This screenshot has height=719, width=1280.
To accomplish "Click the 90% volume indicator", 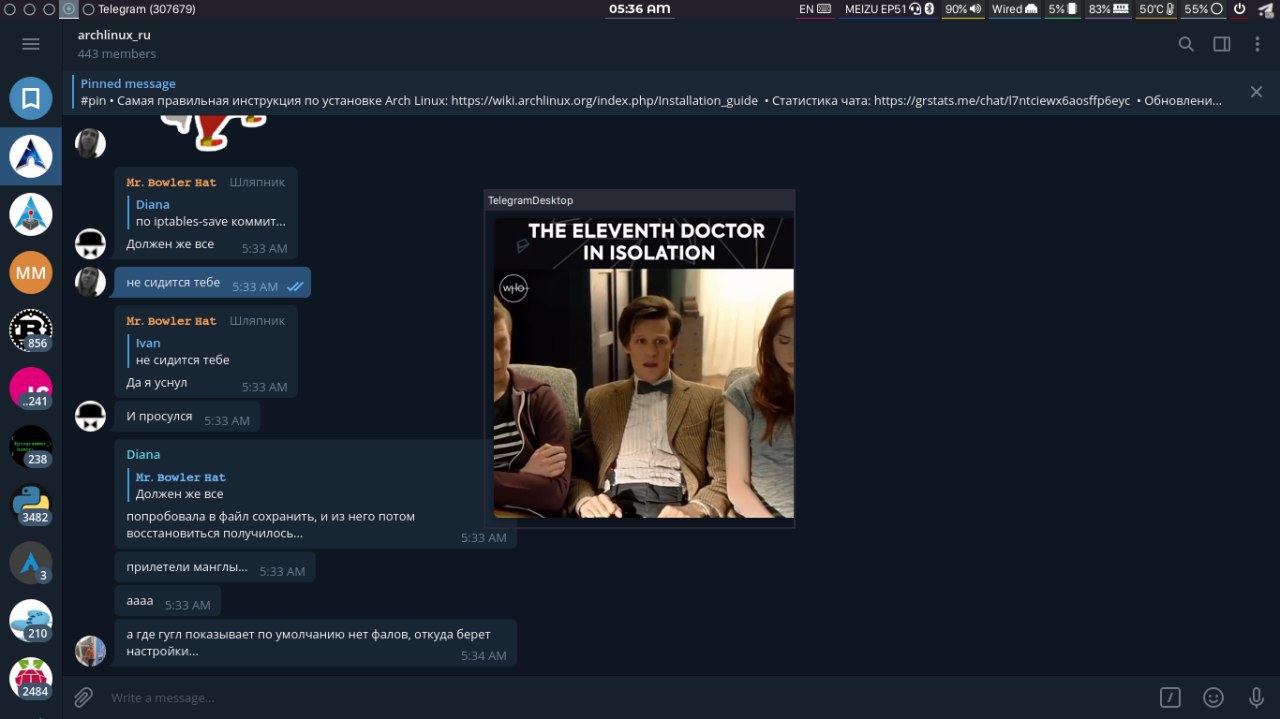I will (x=963, y=9).
